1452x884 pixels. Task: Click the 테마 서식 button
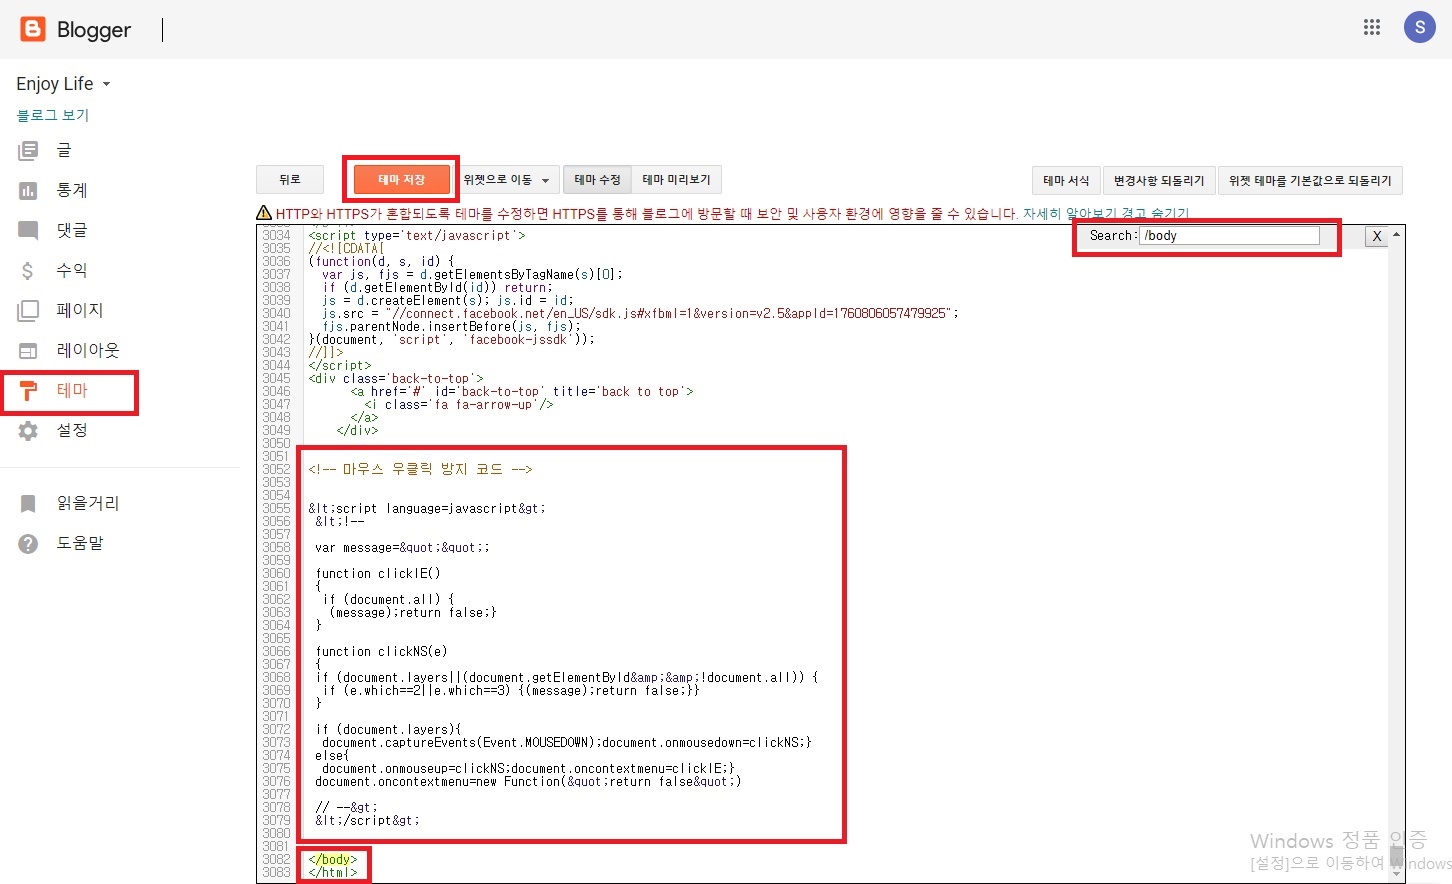(1066, 180)
